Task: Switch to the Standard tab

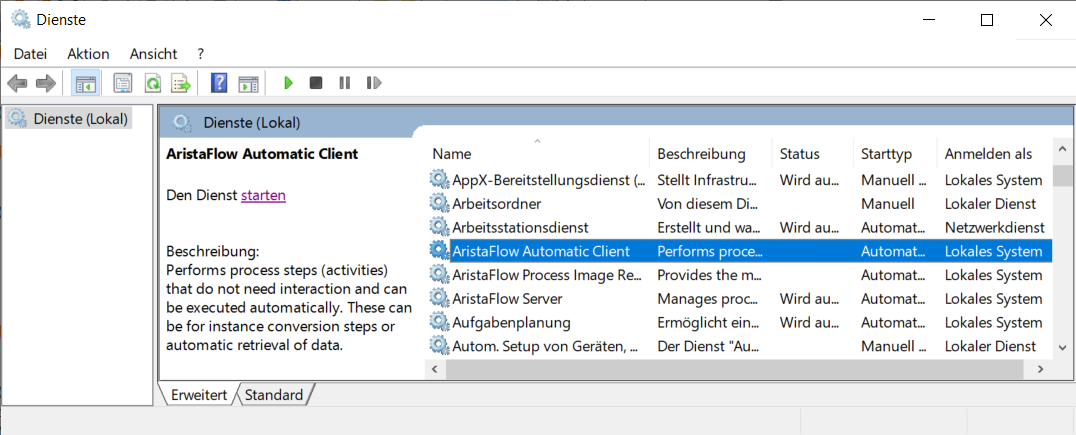Action: [x=274, y=395]
